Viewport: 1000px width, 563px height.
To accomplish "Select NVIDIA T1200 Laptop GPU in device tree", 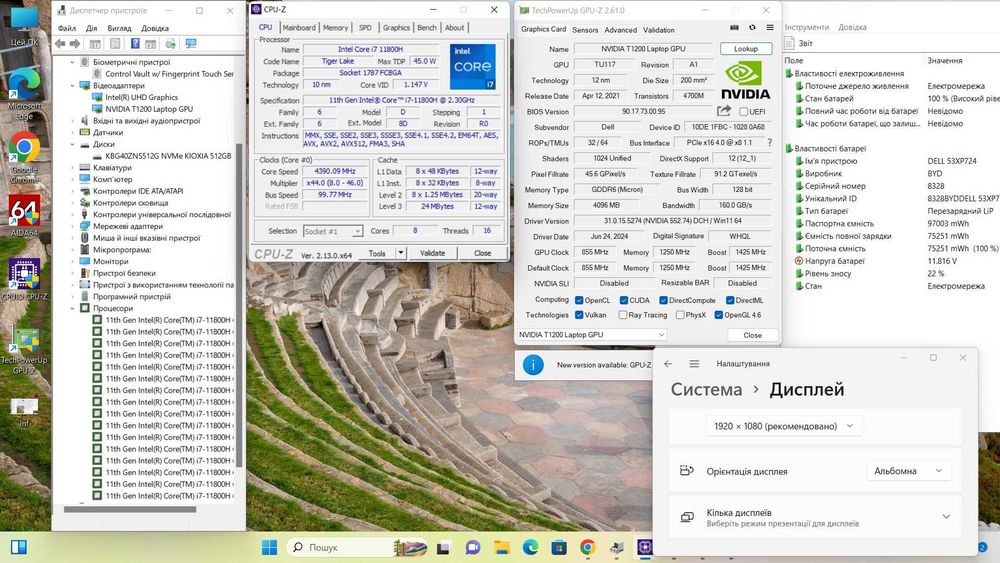I will [x=149, y=109].
